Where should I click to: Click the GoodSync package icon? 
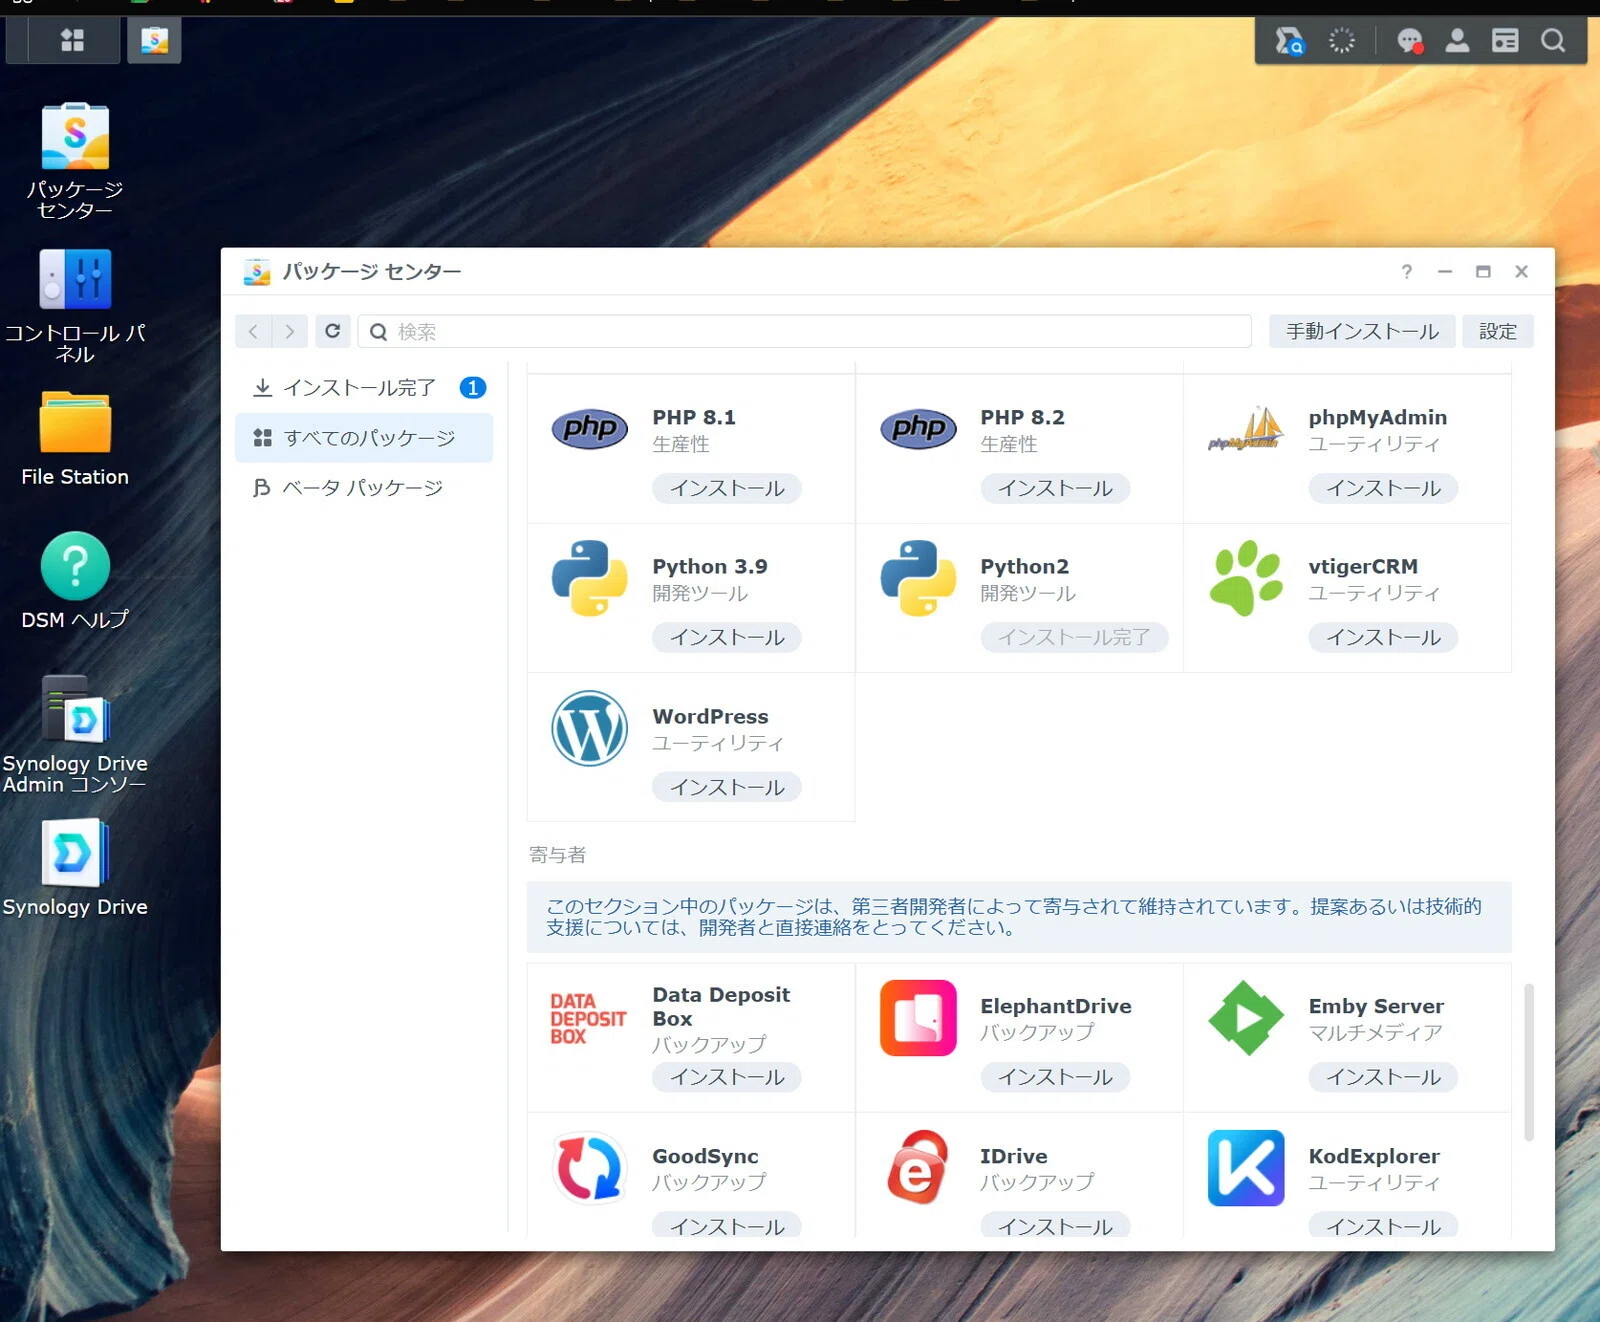(590, 1167)
